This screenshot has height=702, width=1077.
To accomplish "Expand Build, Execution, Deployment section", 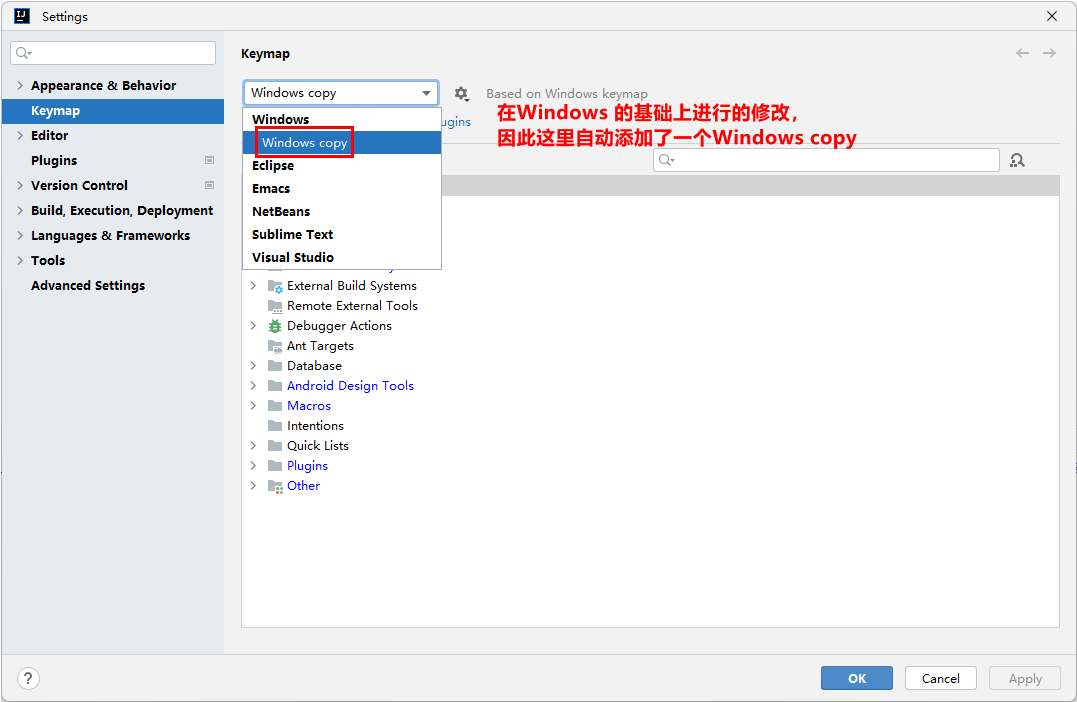I will (x=20, y=210).
